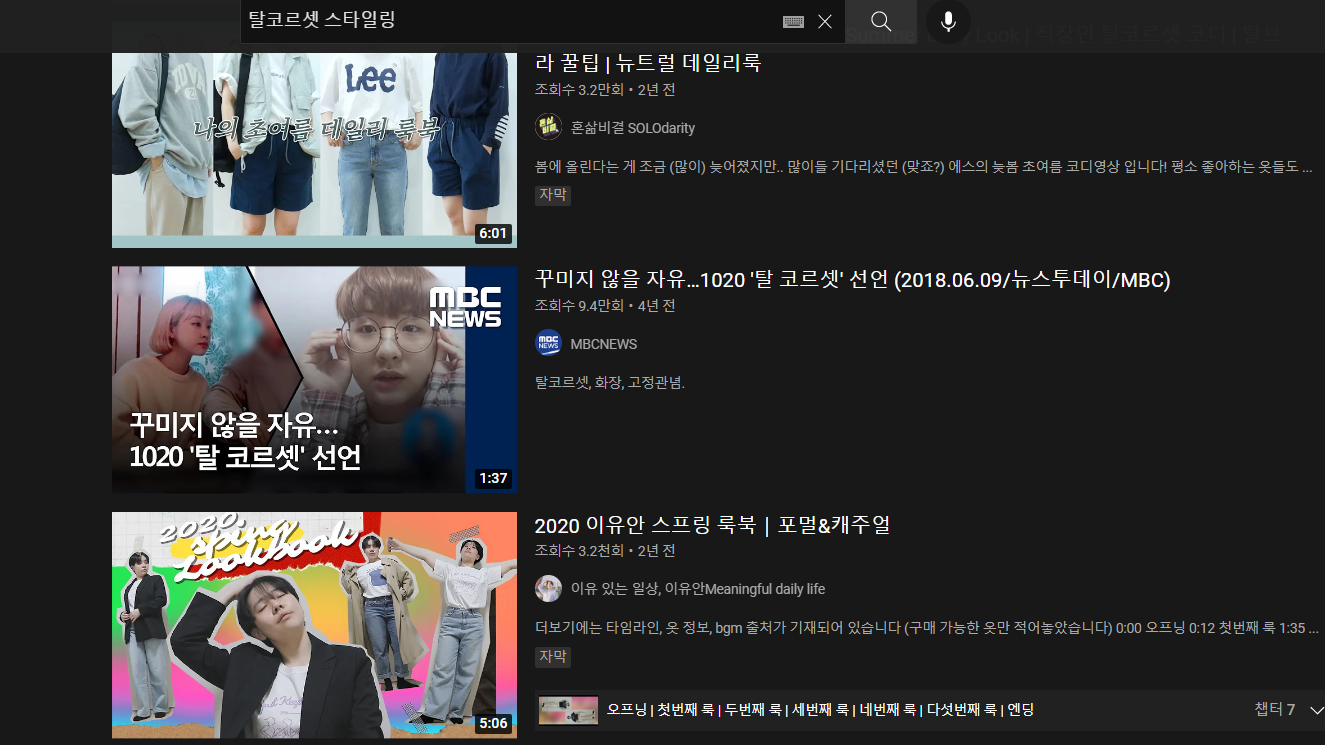Open video title ending with 뉴트럴 데일리룩

coord(648,63)
